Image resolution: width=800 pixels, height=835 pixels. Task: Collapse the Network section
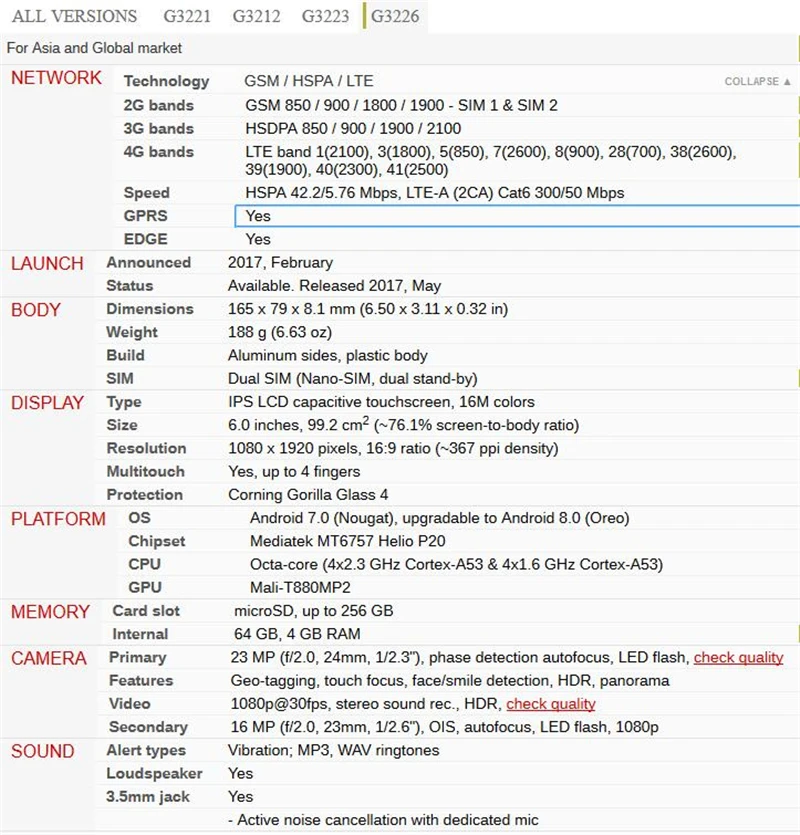(757, 81)
